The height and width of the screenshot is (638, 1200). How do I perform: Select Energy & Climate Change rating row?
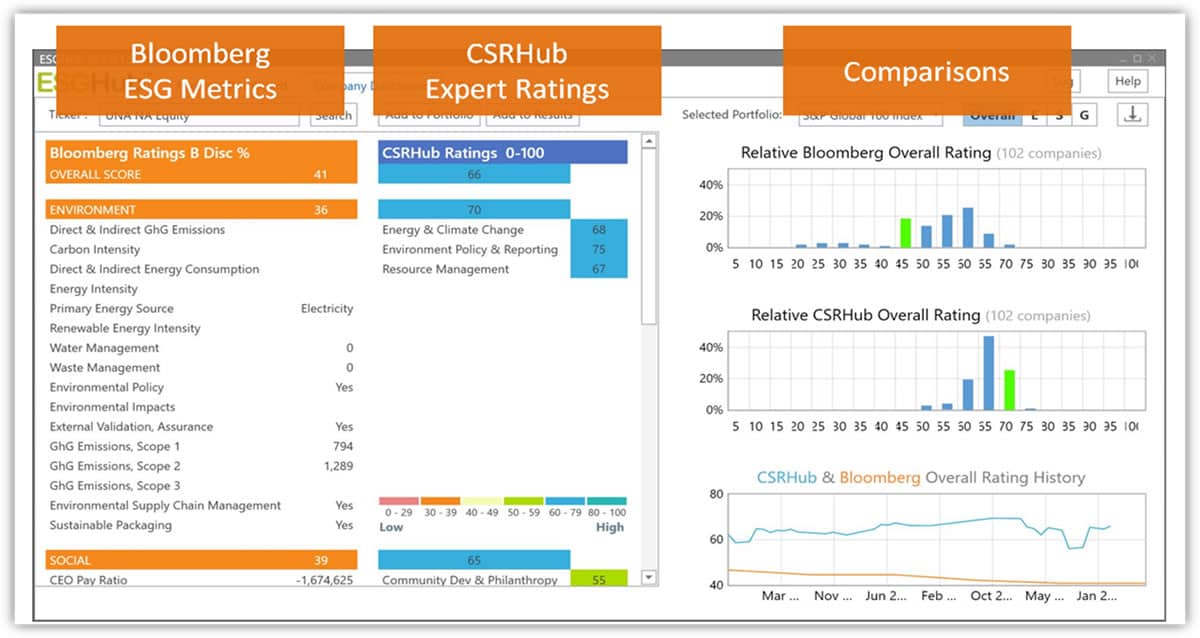pyautogui.click(x=503, y=230)
